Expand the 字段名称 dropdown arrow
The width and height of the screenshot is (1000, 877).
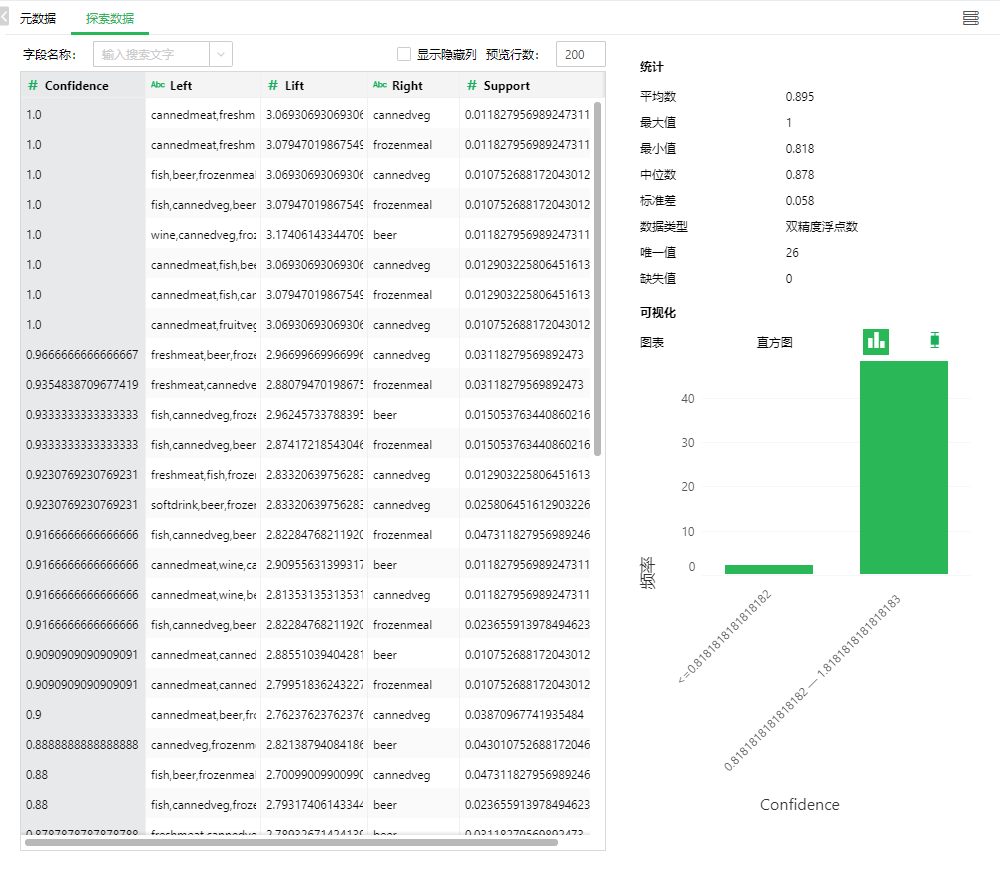(x=221, y=55)
